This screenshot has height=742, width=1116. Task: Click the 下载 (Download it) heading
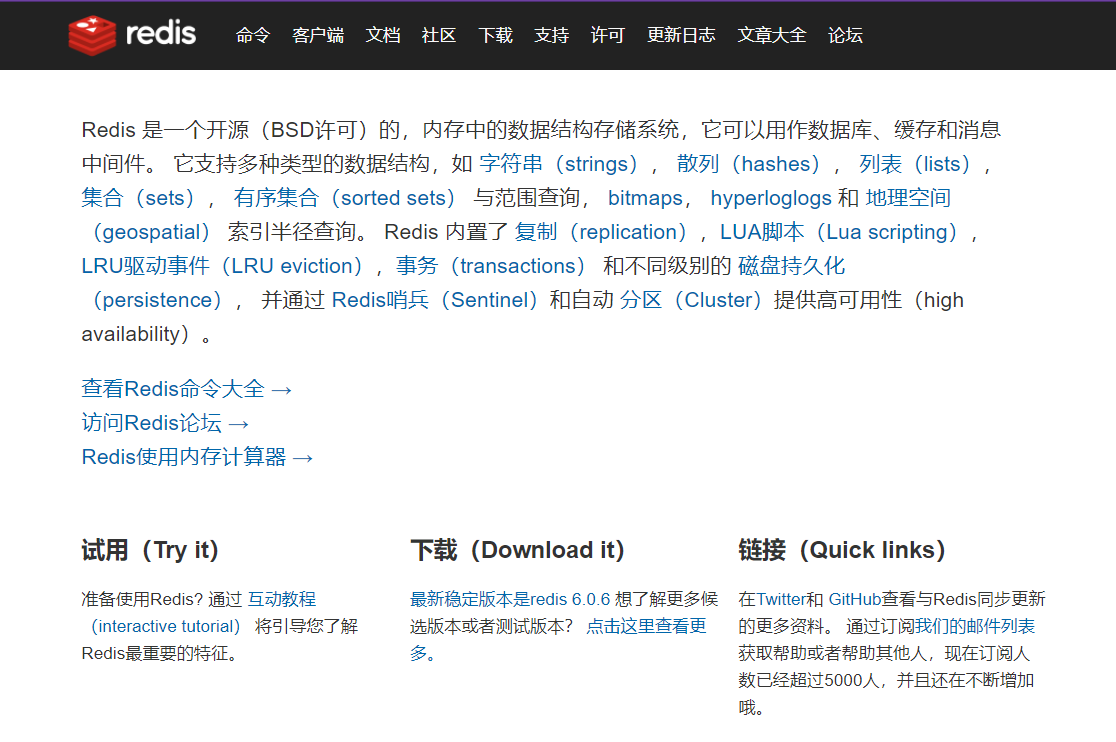[517, 551]
